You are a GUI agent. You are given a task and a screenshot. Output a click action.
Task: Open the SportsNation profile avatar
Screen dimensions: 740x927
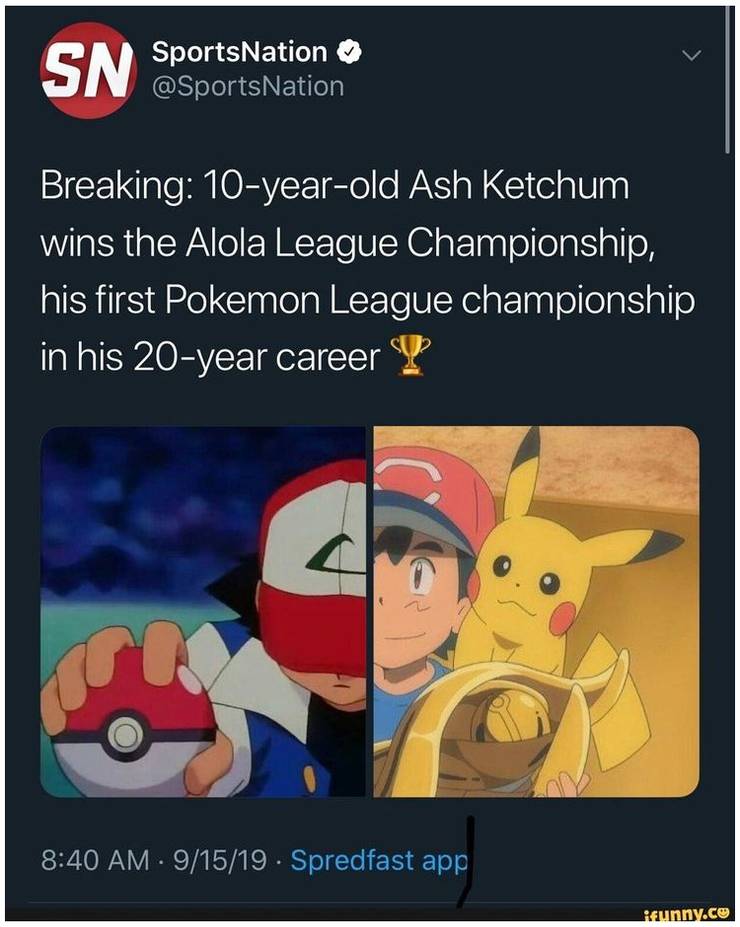tap(87, 70)
